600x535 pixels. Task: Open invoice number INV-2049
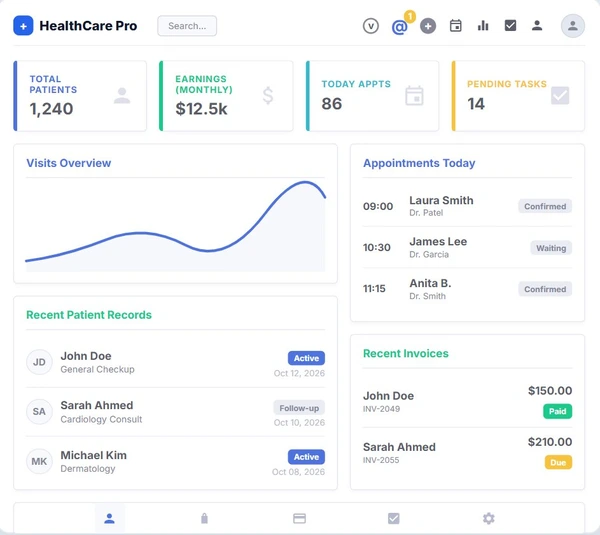coord(382,409)
